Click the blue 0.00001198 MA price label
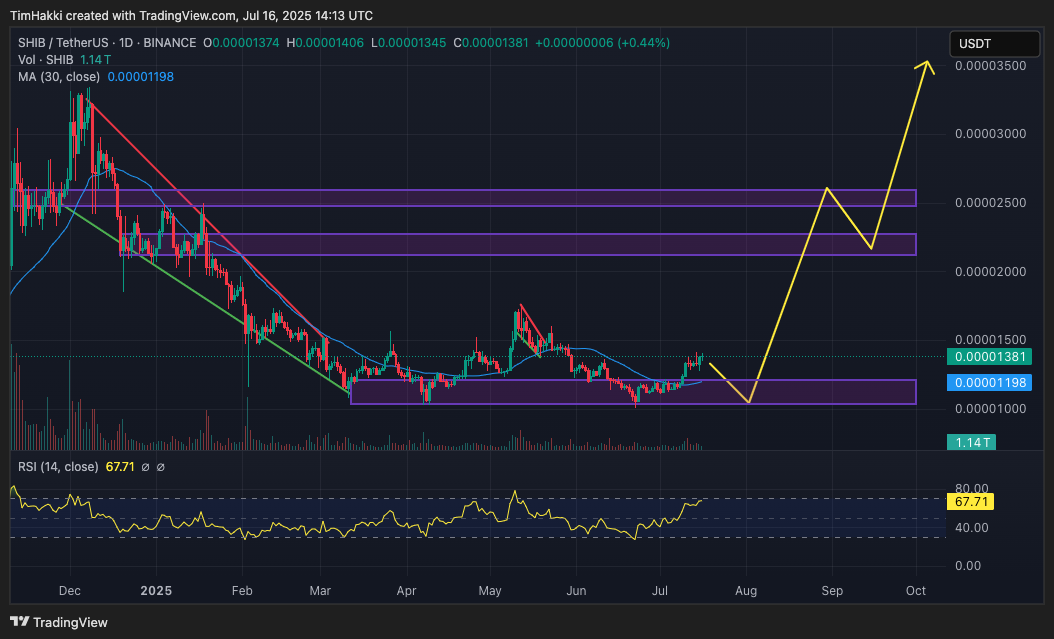The image size is (1054, 639). point(990,382)
